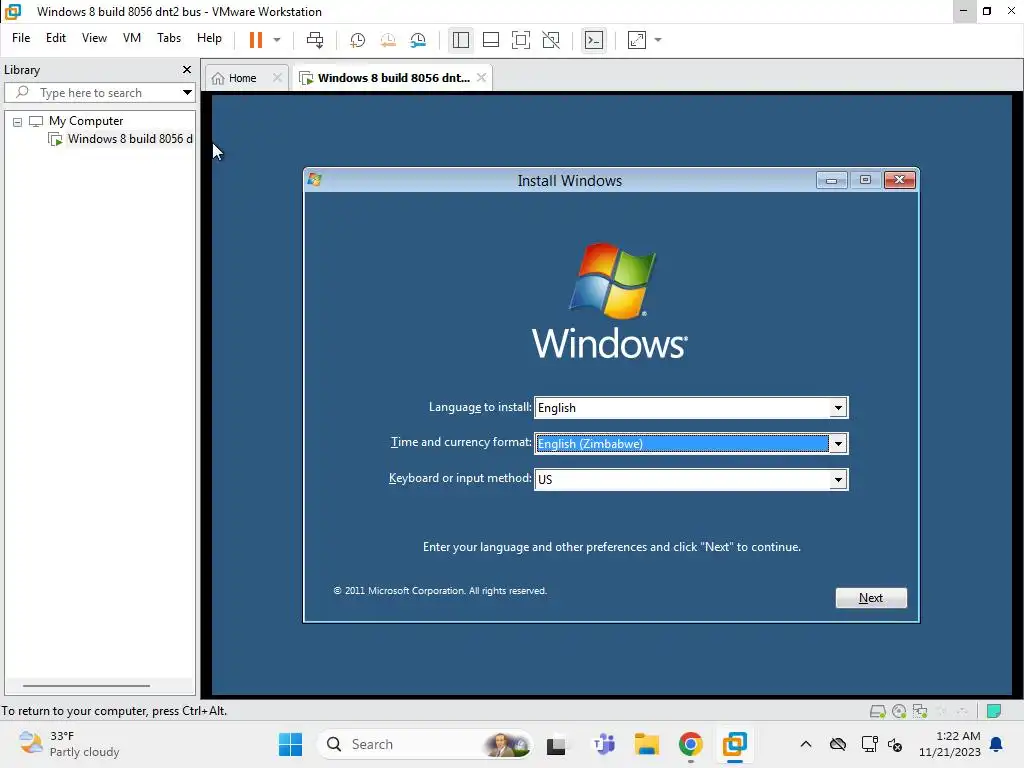The width and height of the screenshot is (1024, 768).
Task: Open the Help menu
Action: [x=209, y=38]
